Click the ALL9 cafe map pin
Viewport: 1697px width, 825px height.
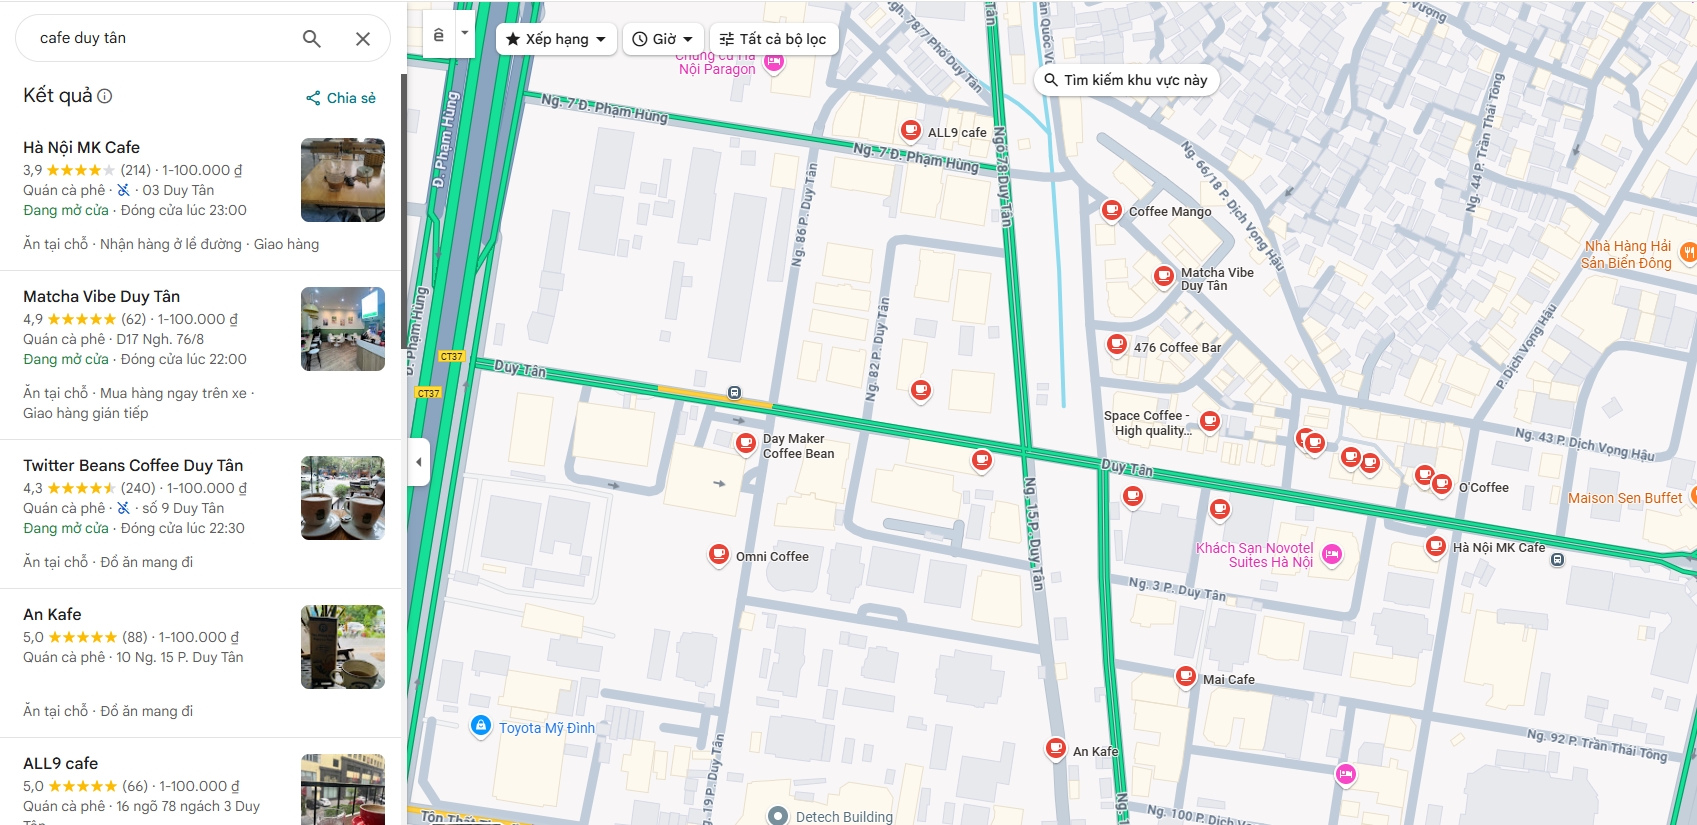click(910, 130)
